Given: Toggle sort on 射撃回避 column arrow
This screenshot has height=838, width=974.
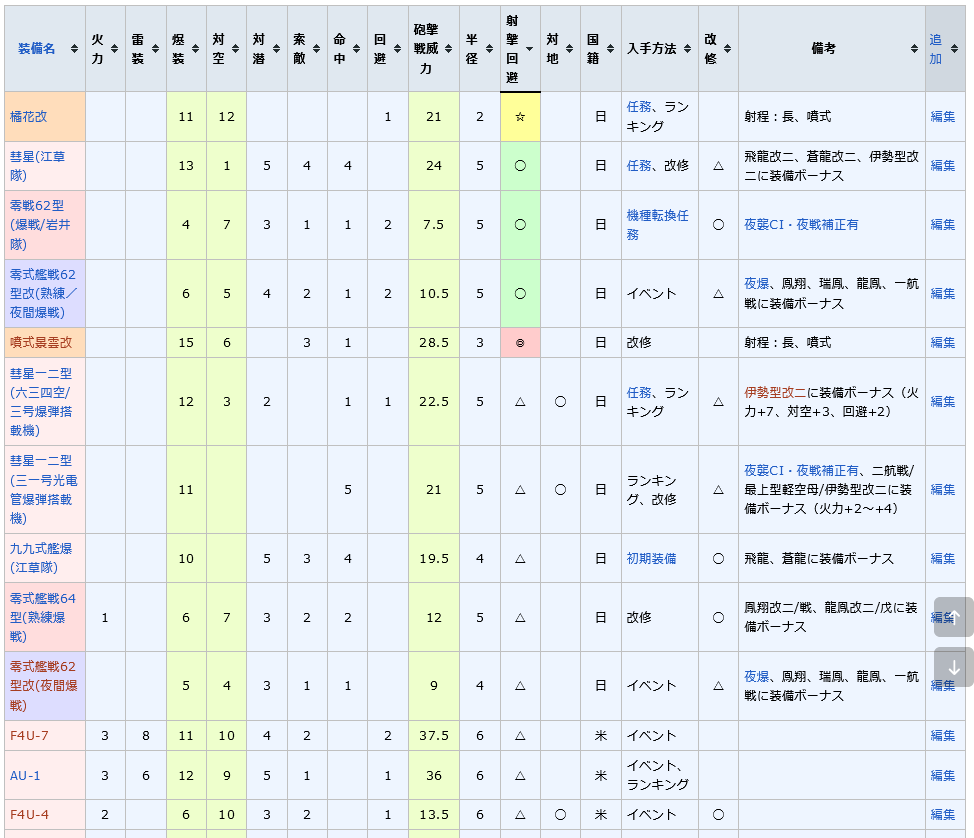Looking at the screenshot, I should click(x=529, y=49).
